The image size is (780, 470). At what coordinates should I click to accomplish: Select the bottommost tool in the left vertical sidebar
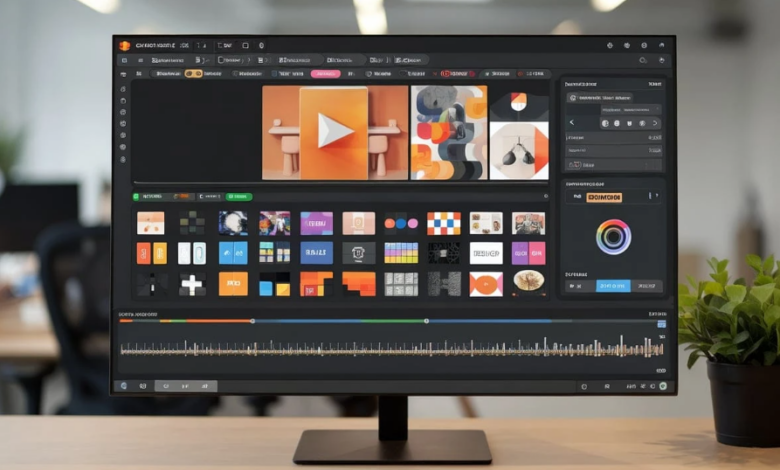click(123, 160)
